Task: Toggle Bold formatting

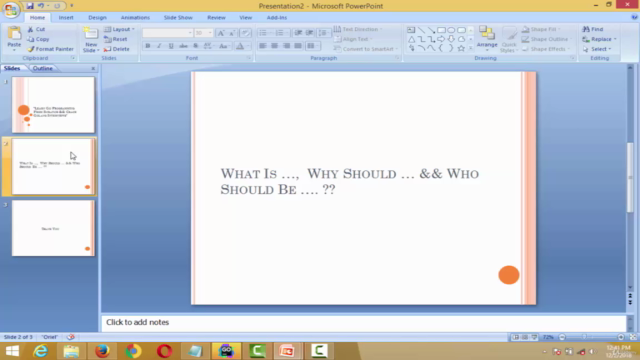Action: (x=148, y=46)
